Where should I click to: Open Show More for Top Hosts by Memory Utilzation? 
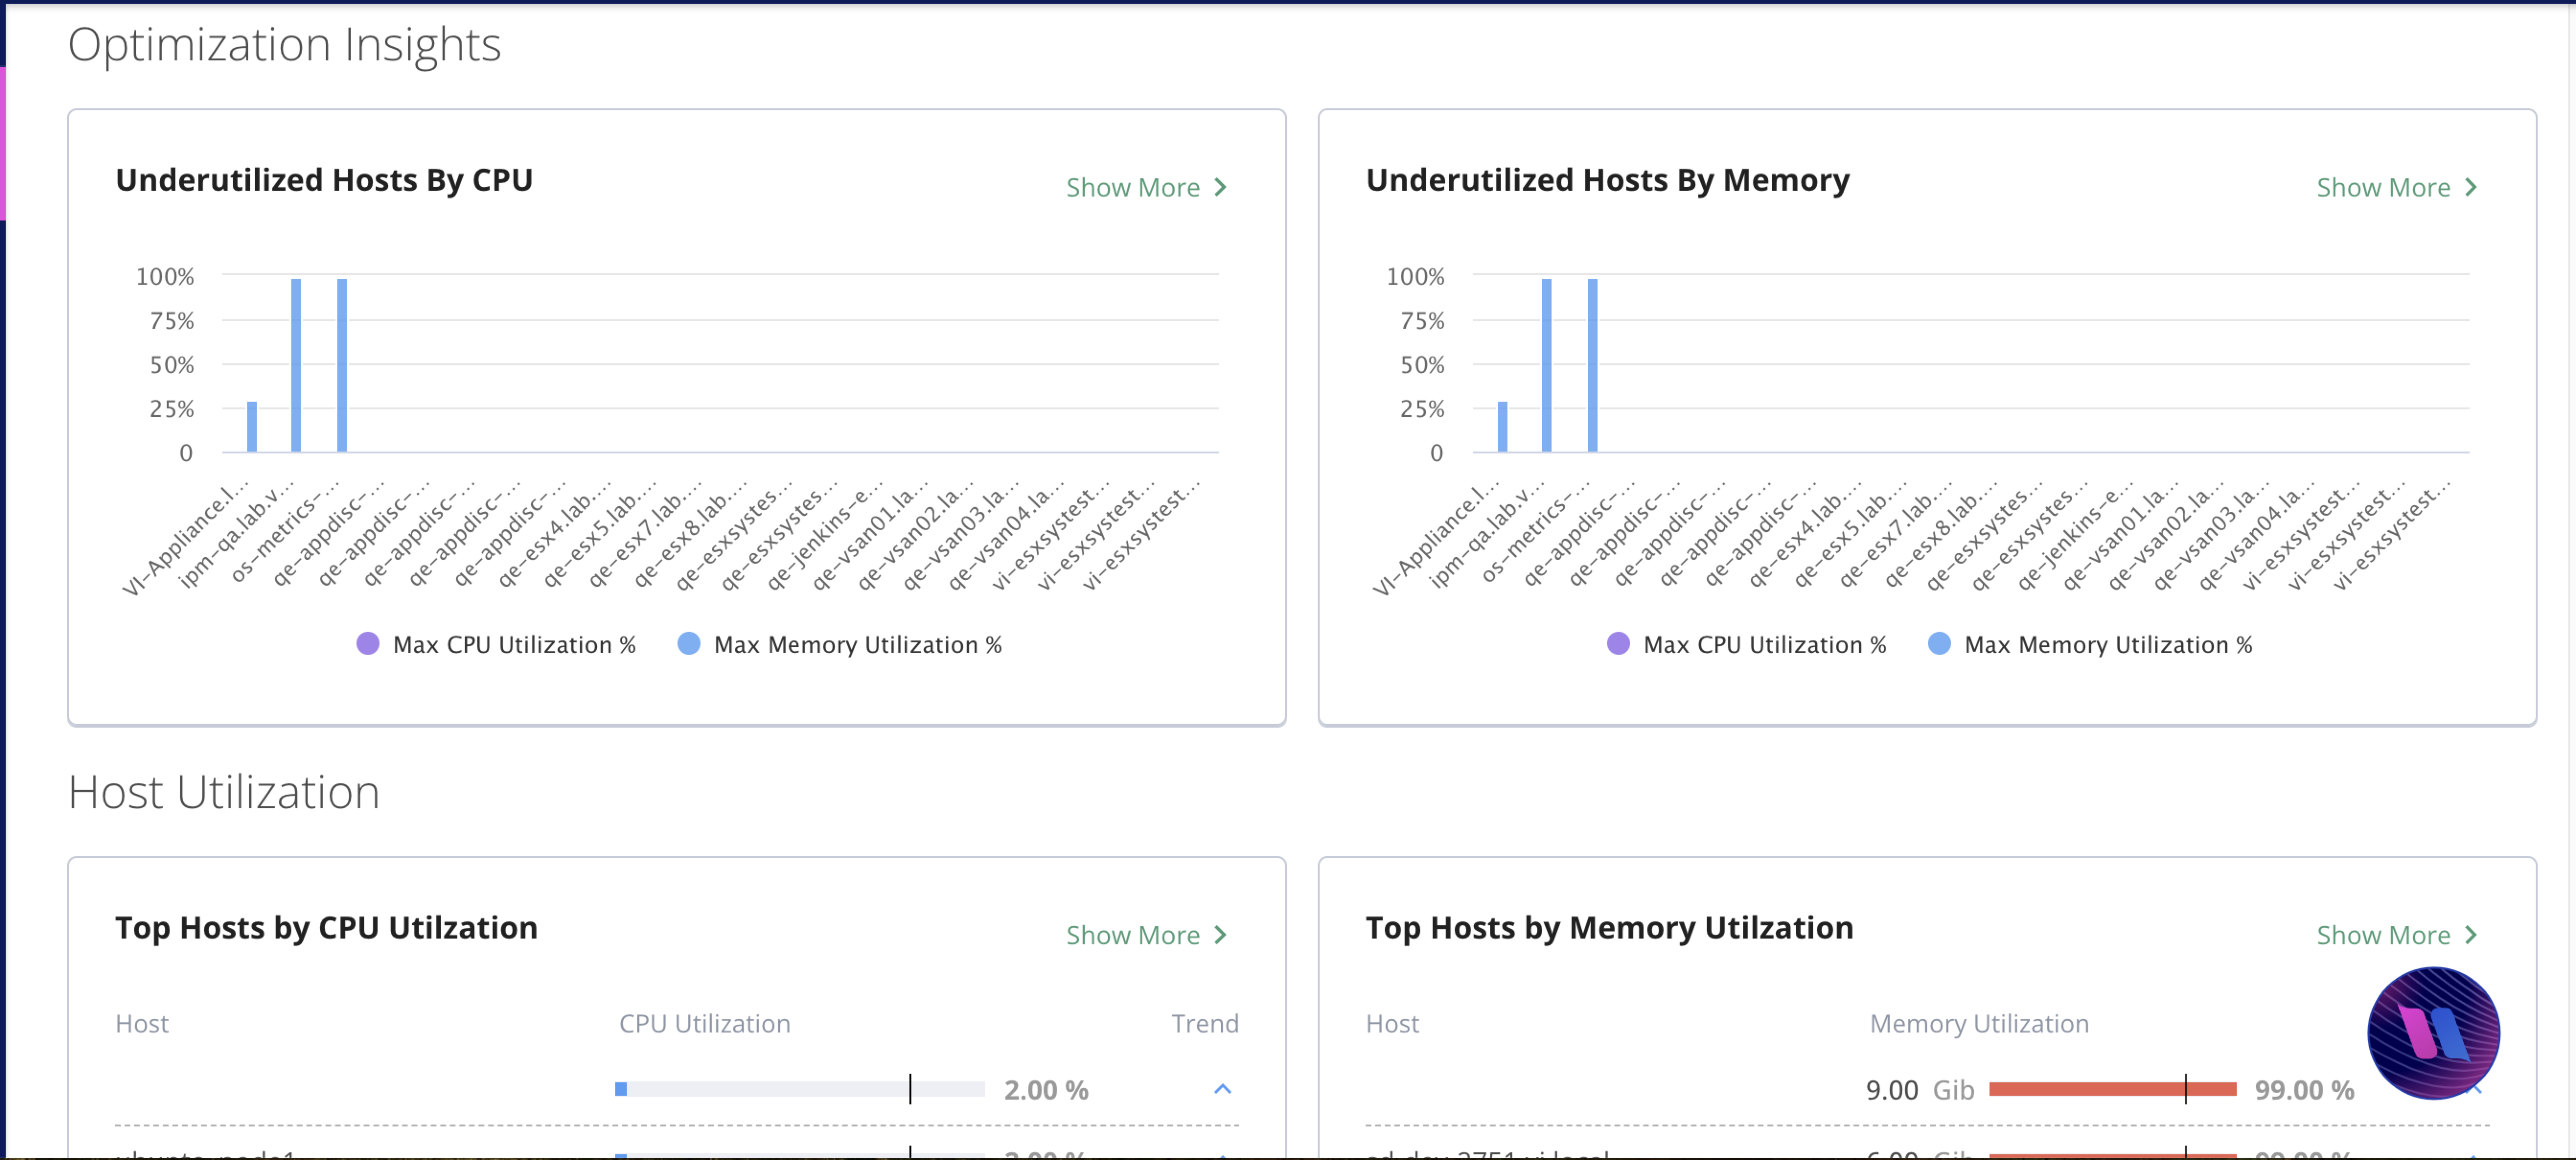tap(2397, 934)
